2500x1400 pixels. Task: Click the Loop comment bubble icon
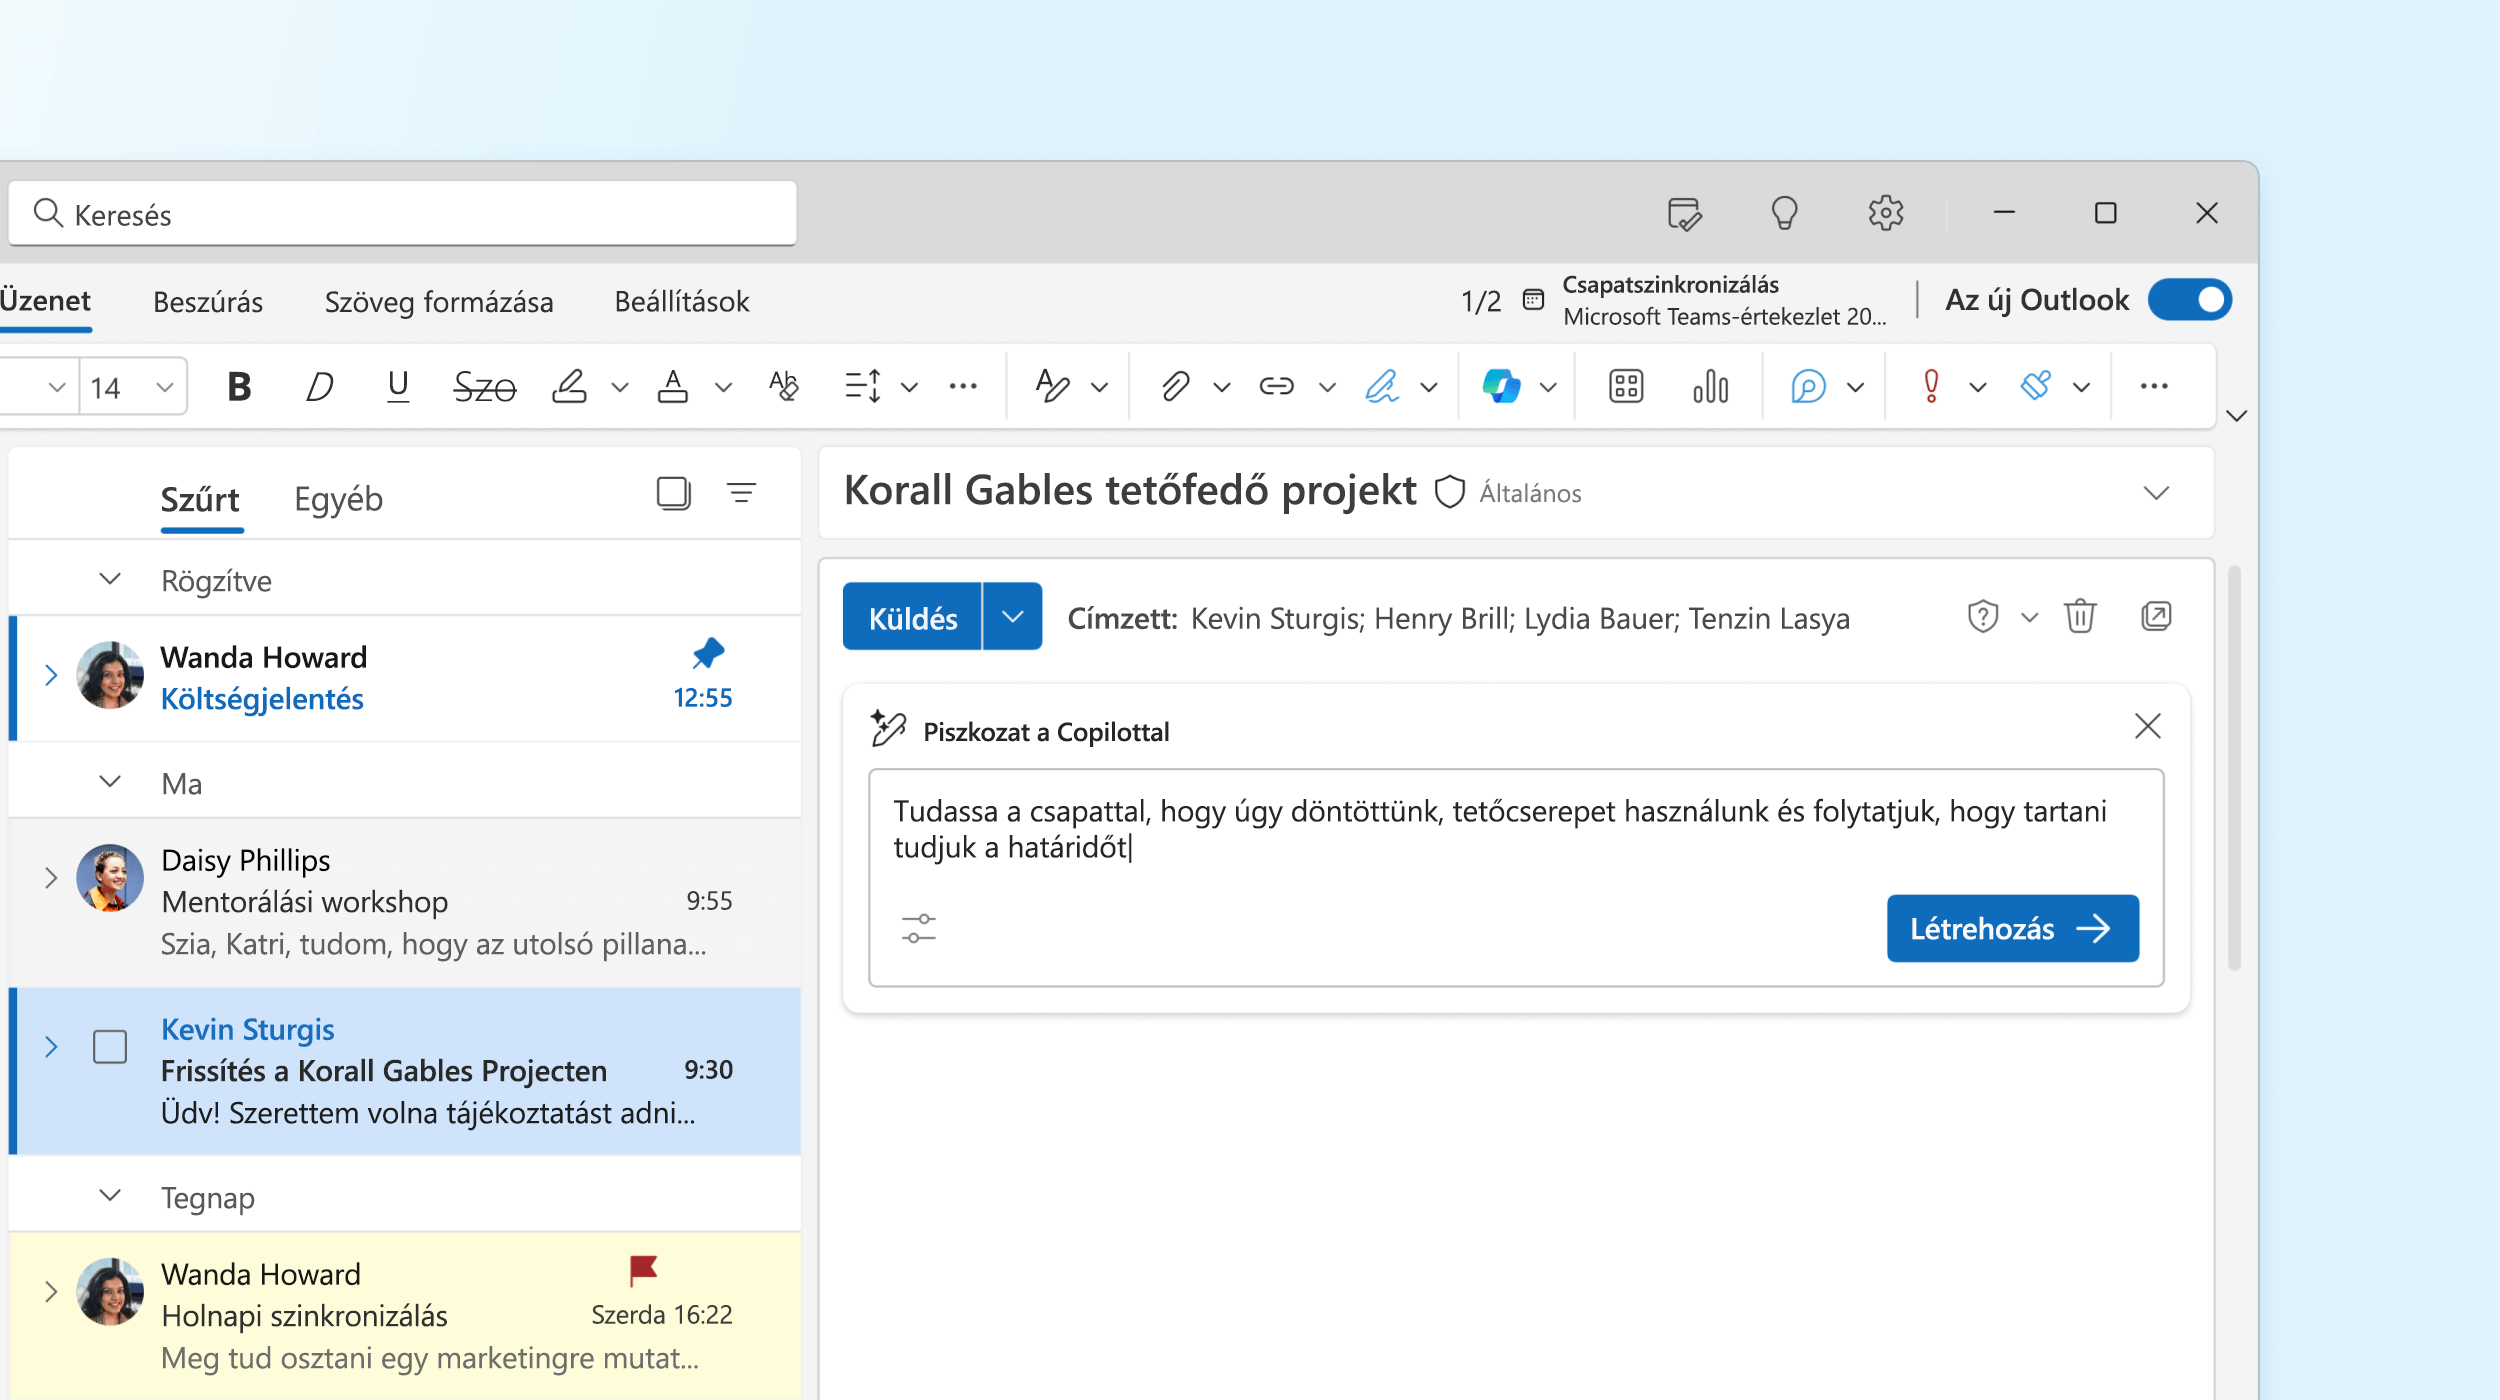click(x=1808, y=386)
